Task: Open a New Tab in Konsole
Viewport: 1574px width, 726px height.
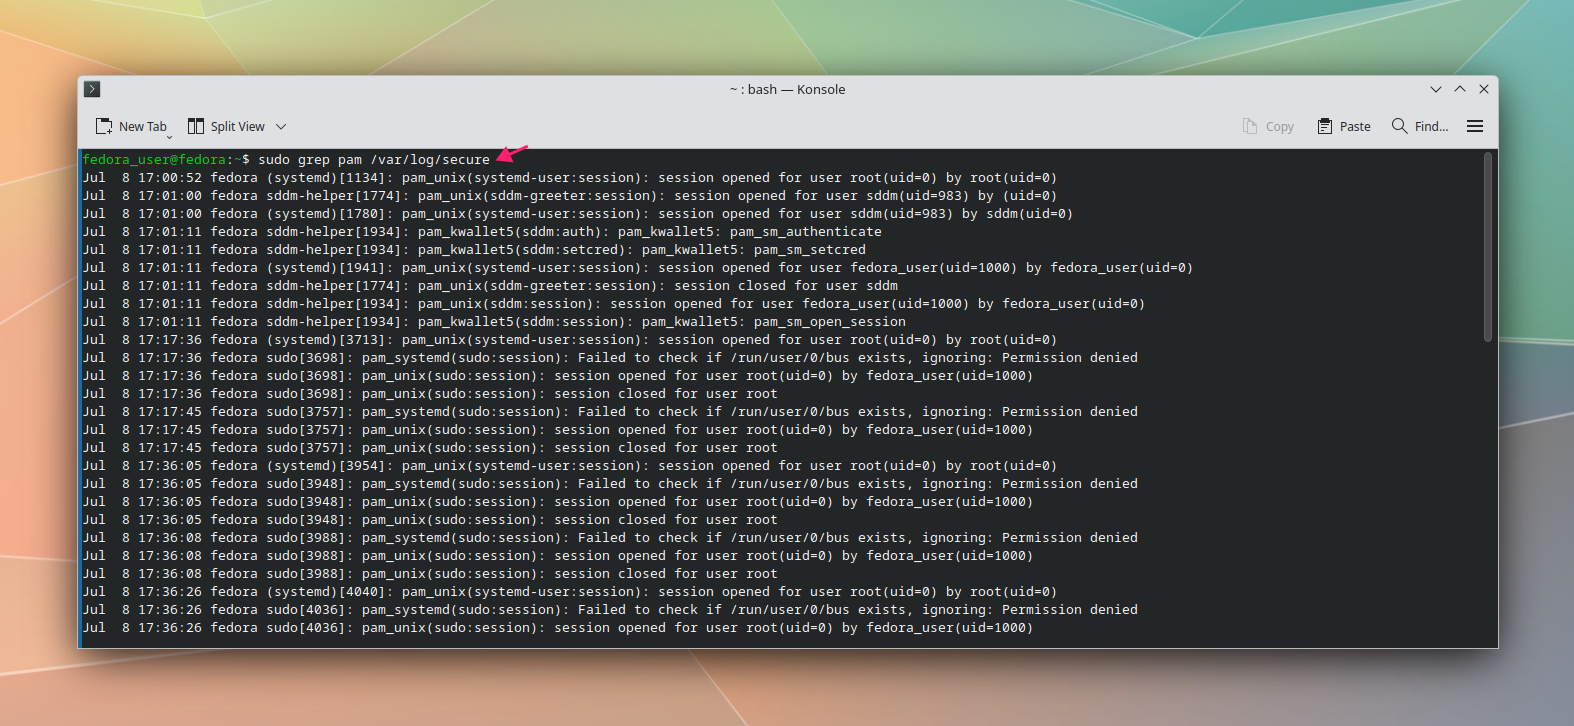Action: click(131, 126)
